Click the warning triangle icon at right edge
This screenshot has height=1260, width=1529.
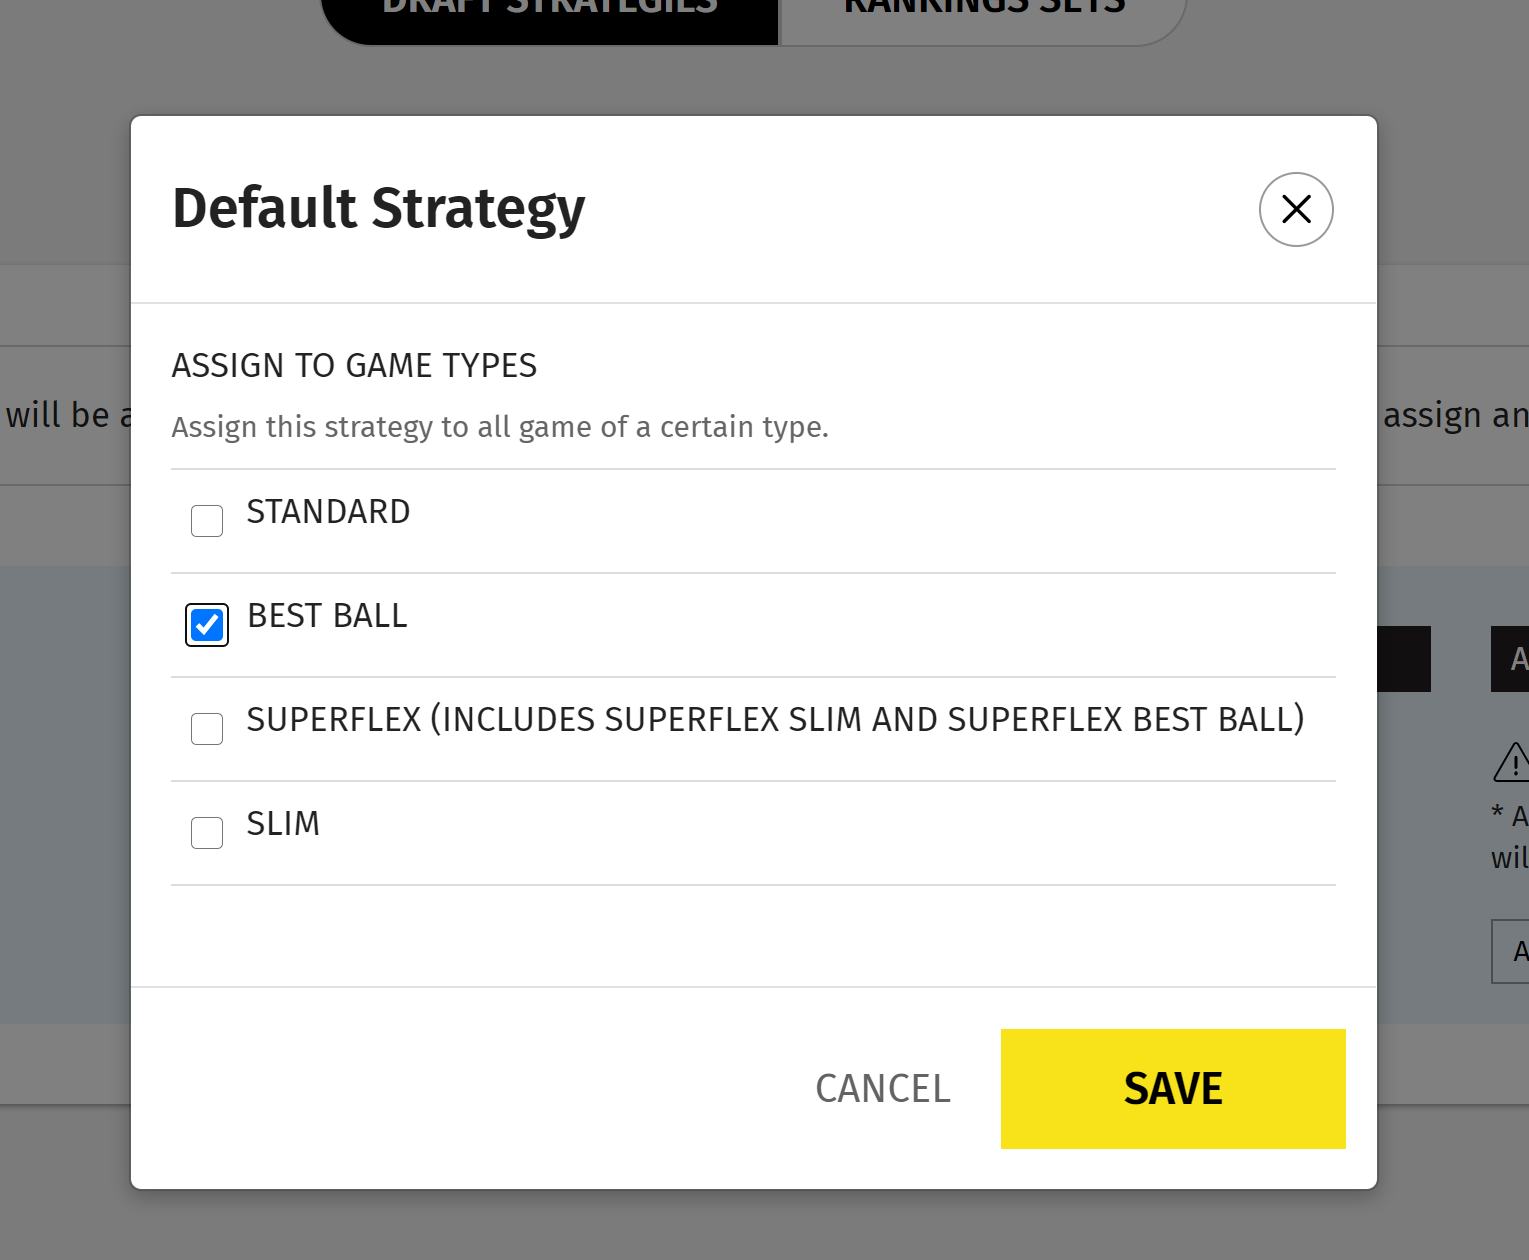pos(1513,763)
